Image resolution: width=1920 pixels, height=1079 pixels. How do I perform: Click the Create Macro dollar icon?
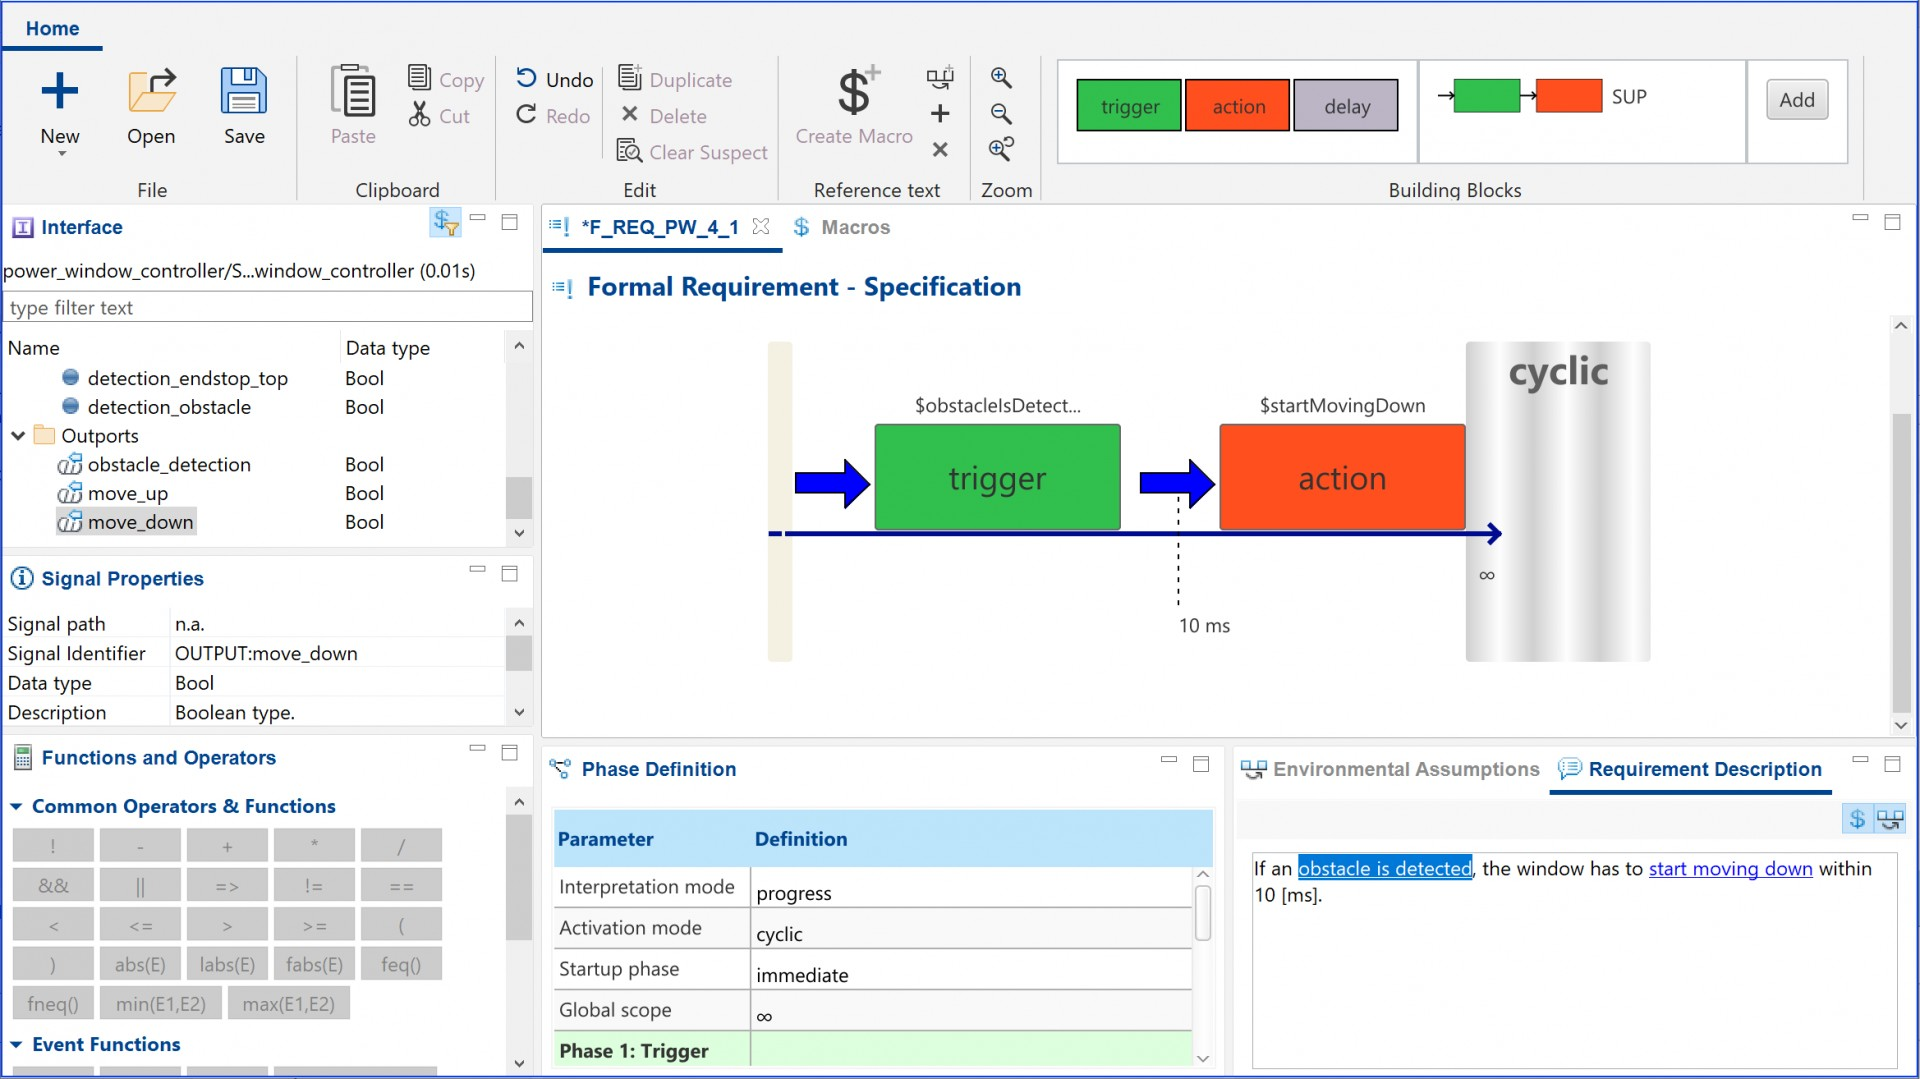click(857, 92)
